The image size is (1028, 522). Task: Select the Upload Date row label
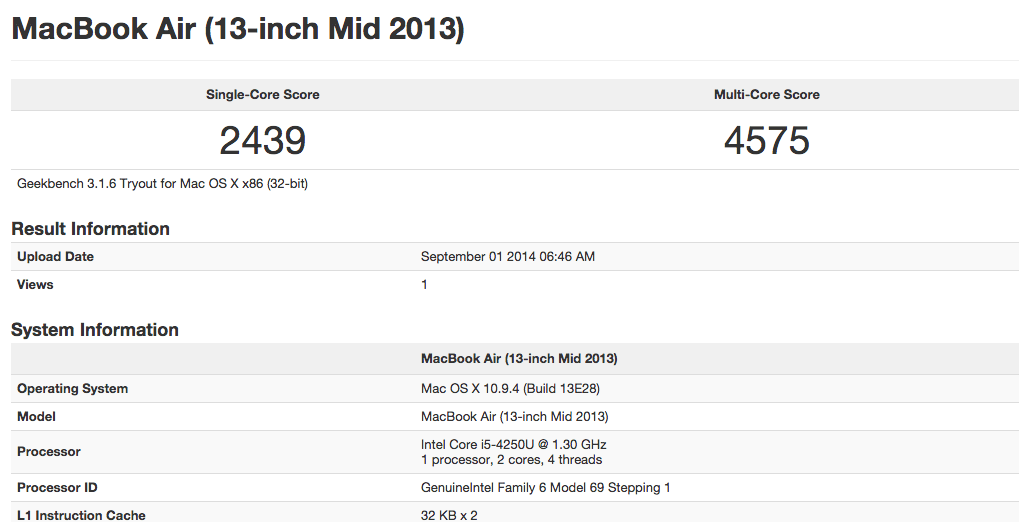[56, 256]
